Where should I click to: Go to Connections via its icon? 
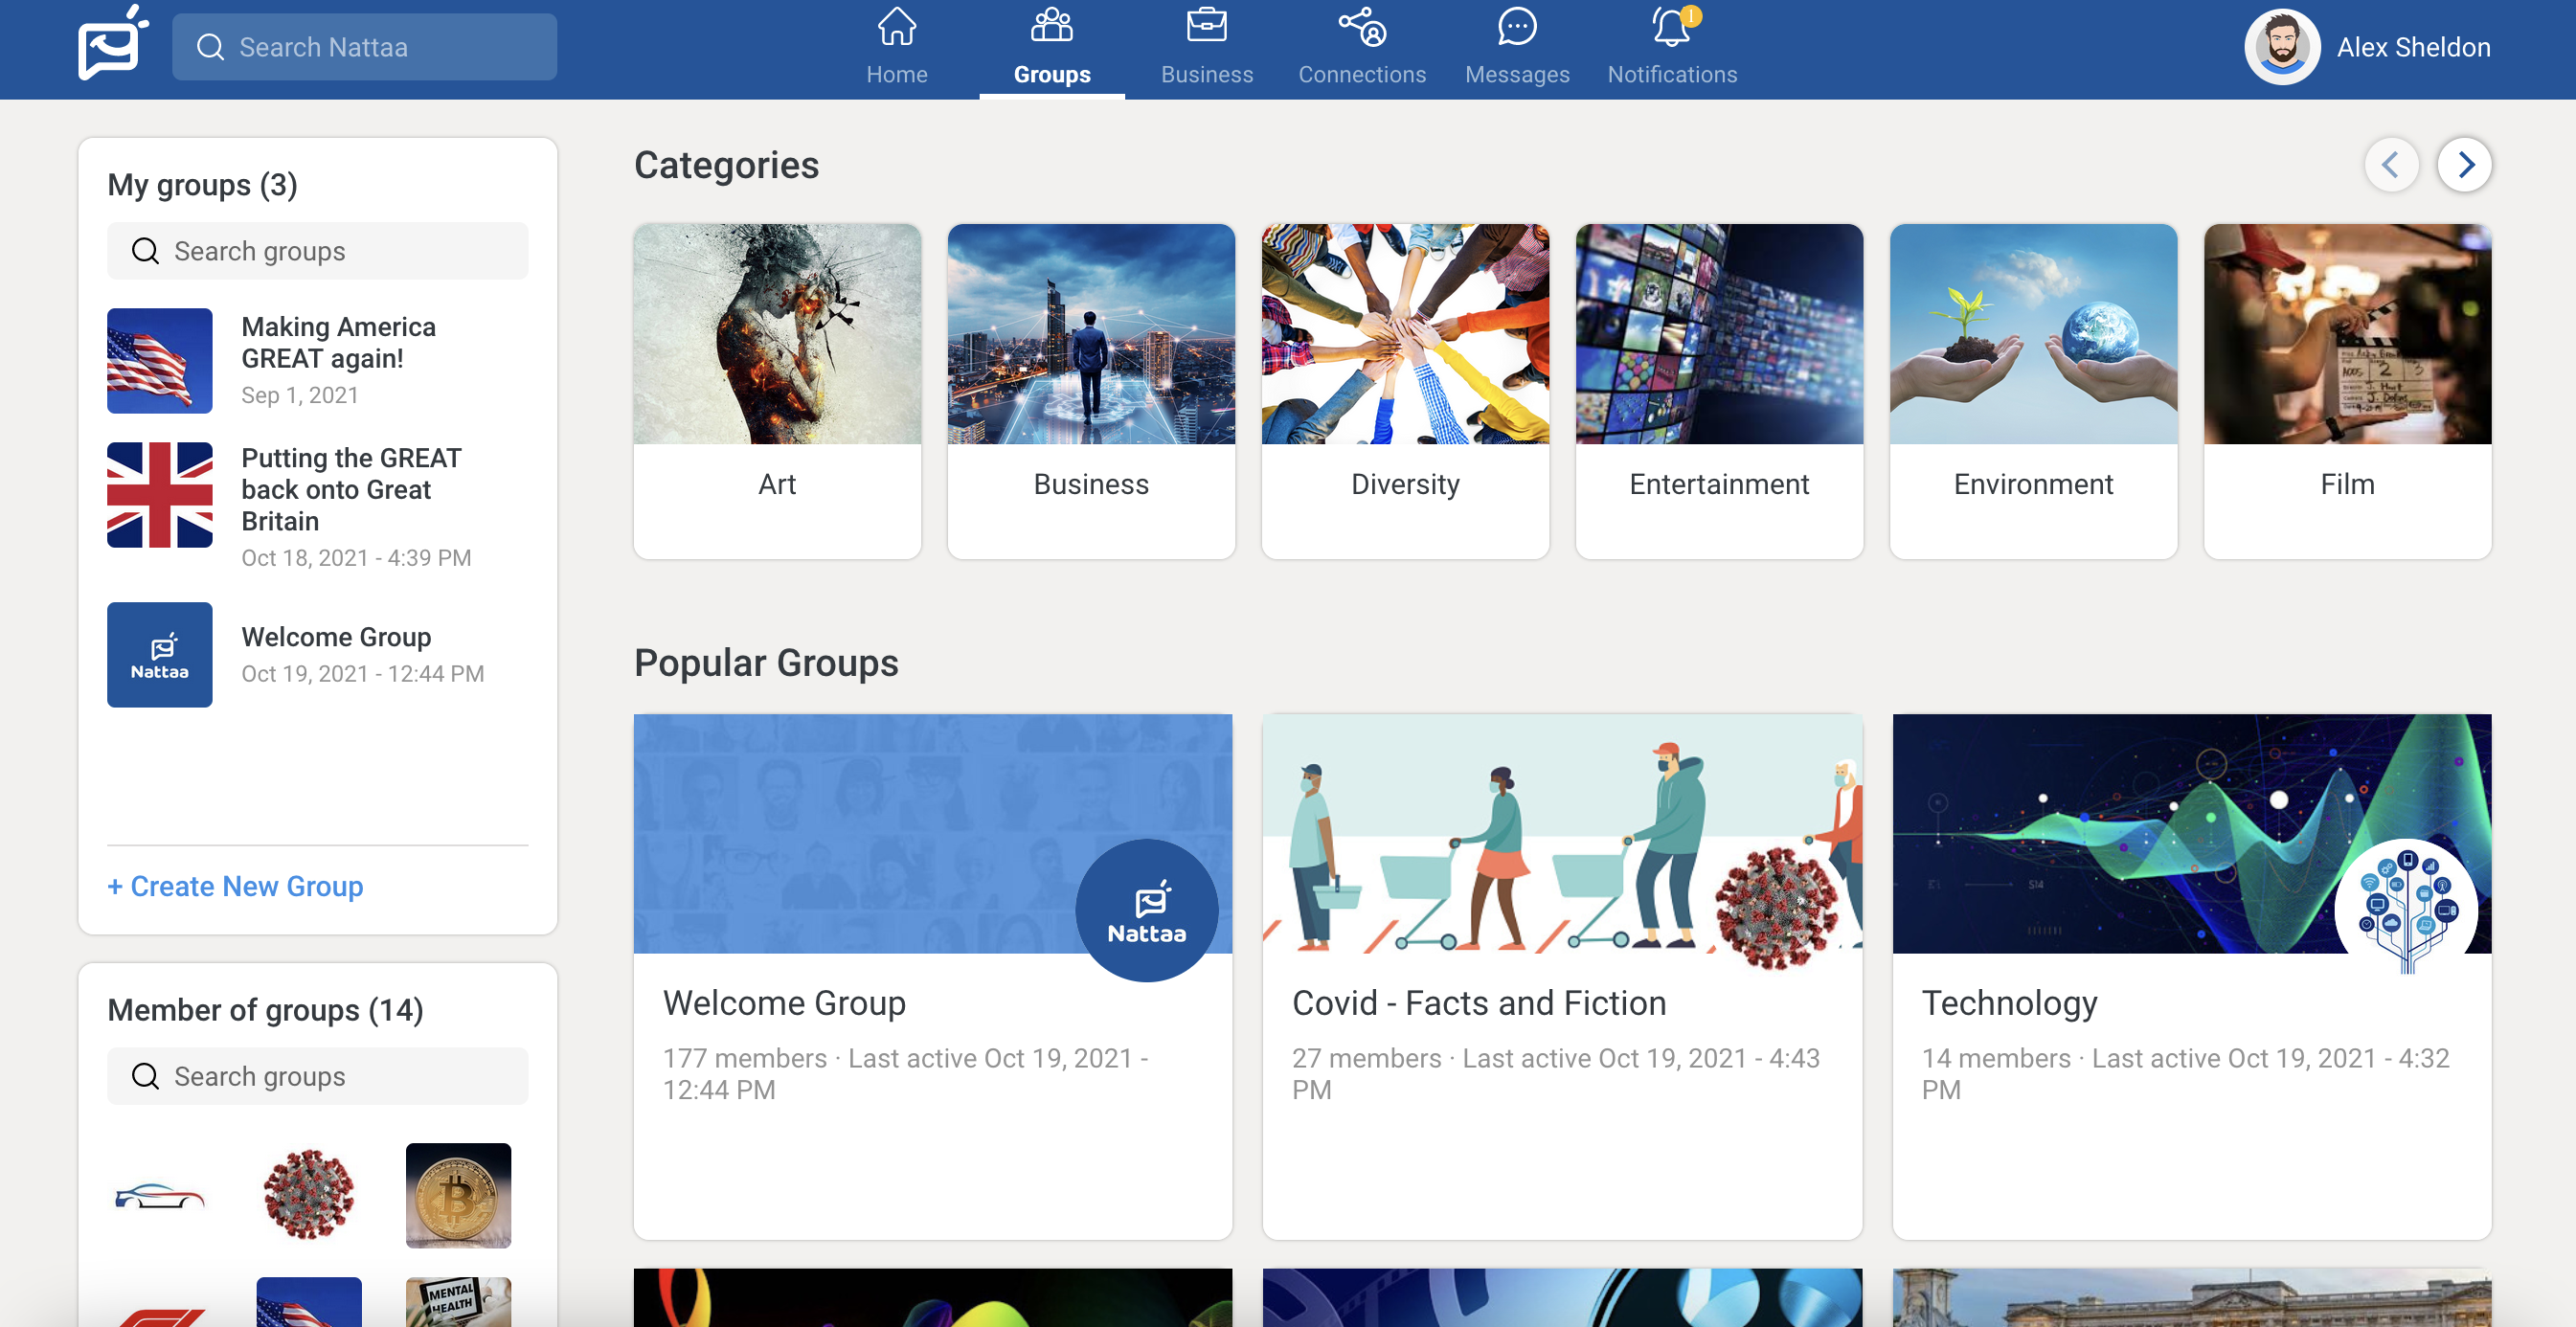1362,27
